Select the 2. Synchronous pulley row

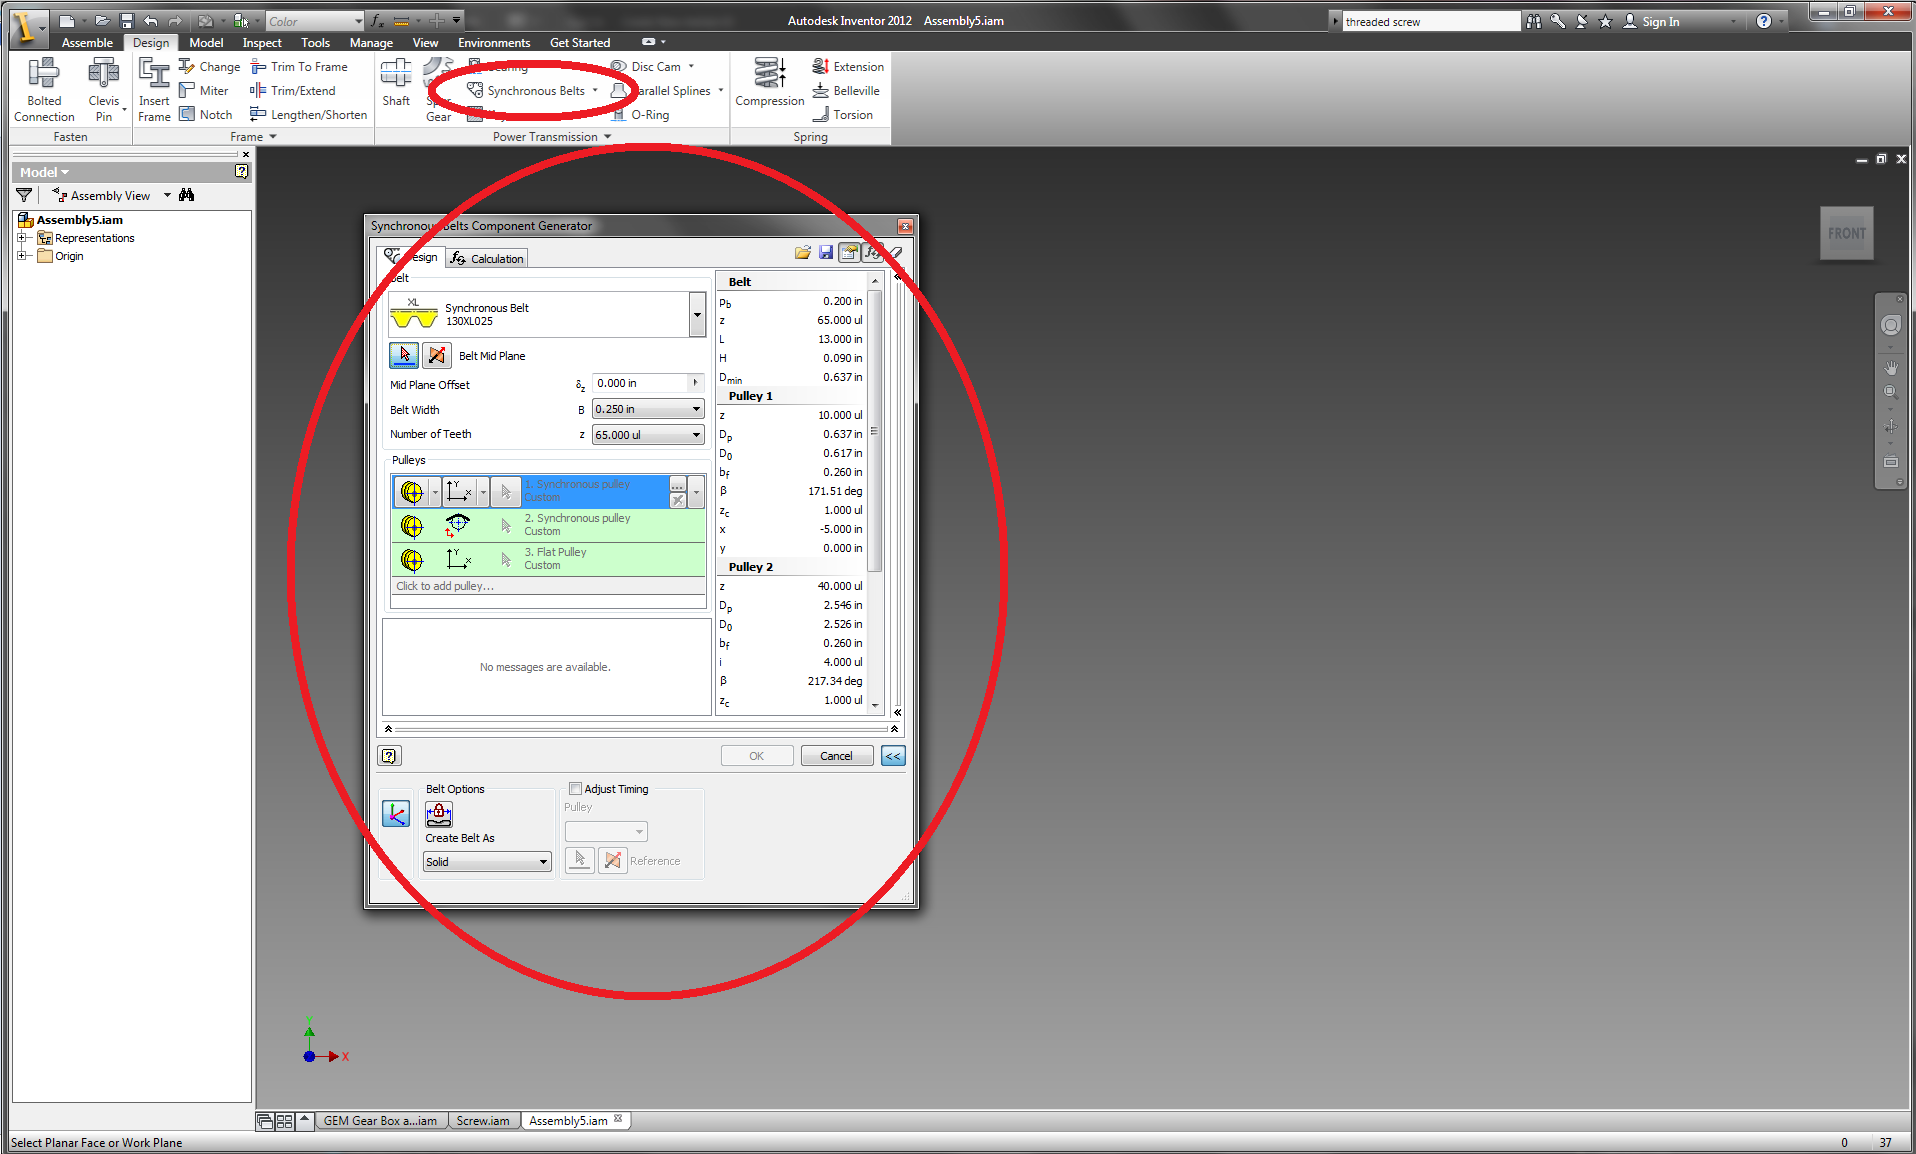click(x=548, y=525)
